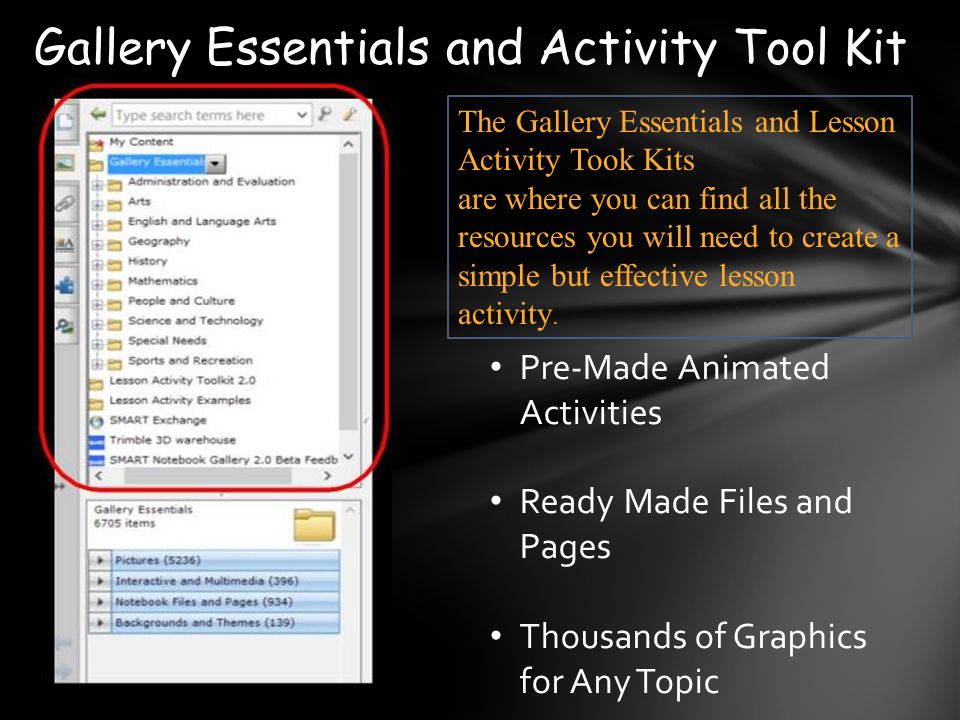
Task: Click horizontal scrollbar right arrow
Action: click(328, 476)
